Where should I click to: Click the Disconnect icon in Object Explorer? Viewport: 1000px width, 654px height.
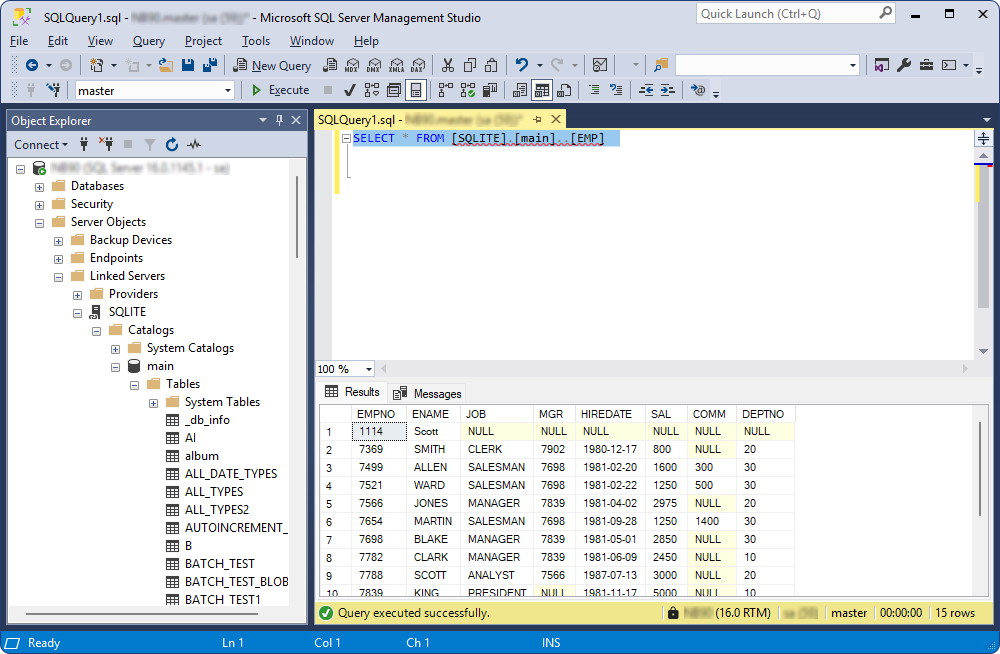pyautogui.click(x=104, y=144)
